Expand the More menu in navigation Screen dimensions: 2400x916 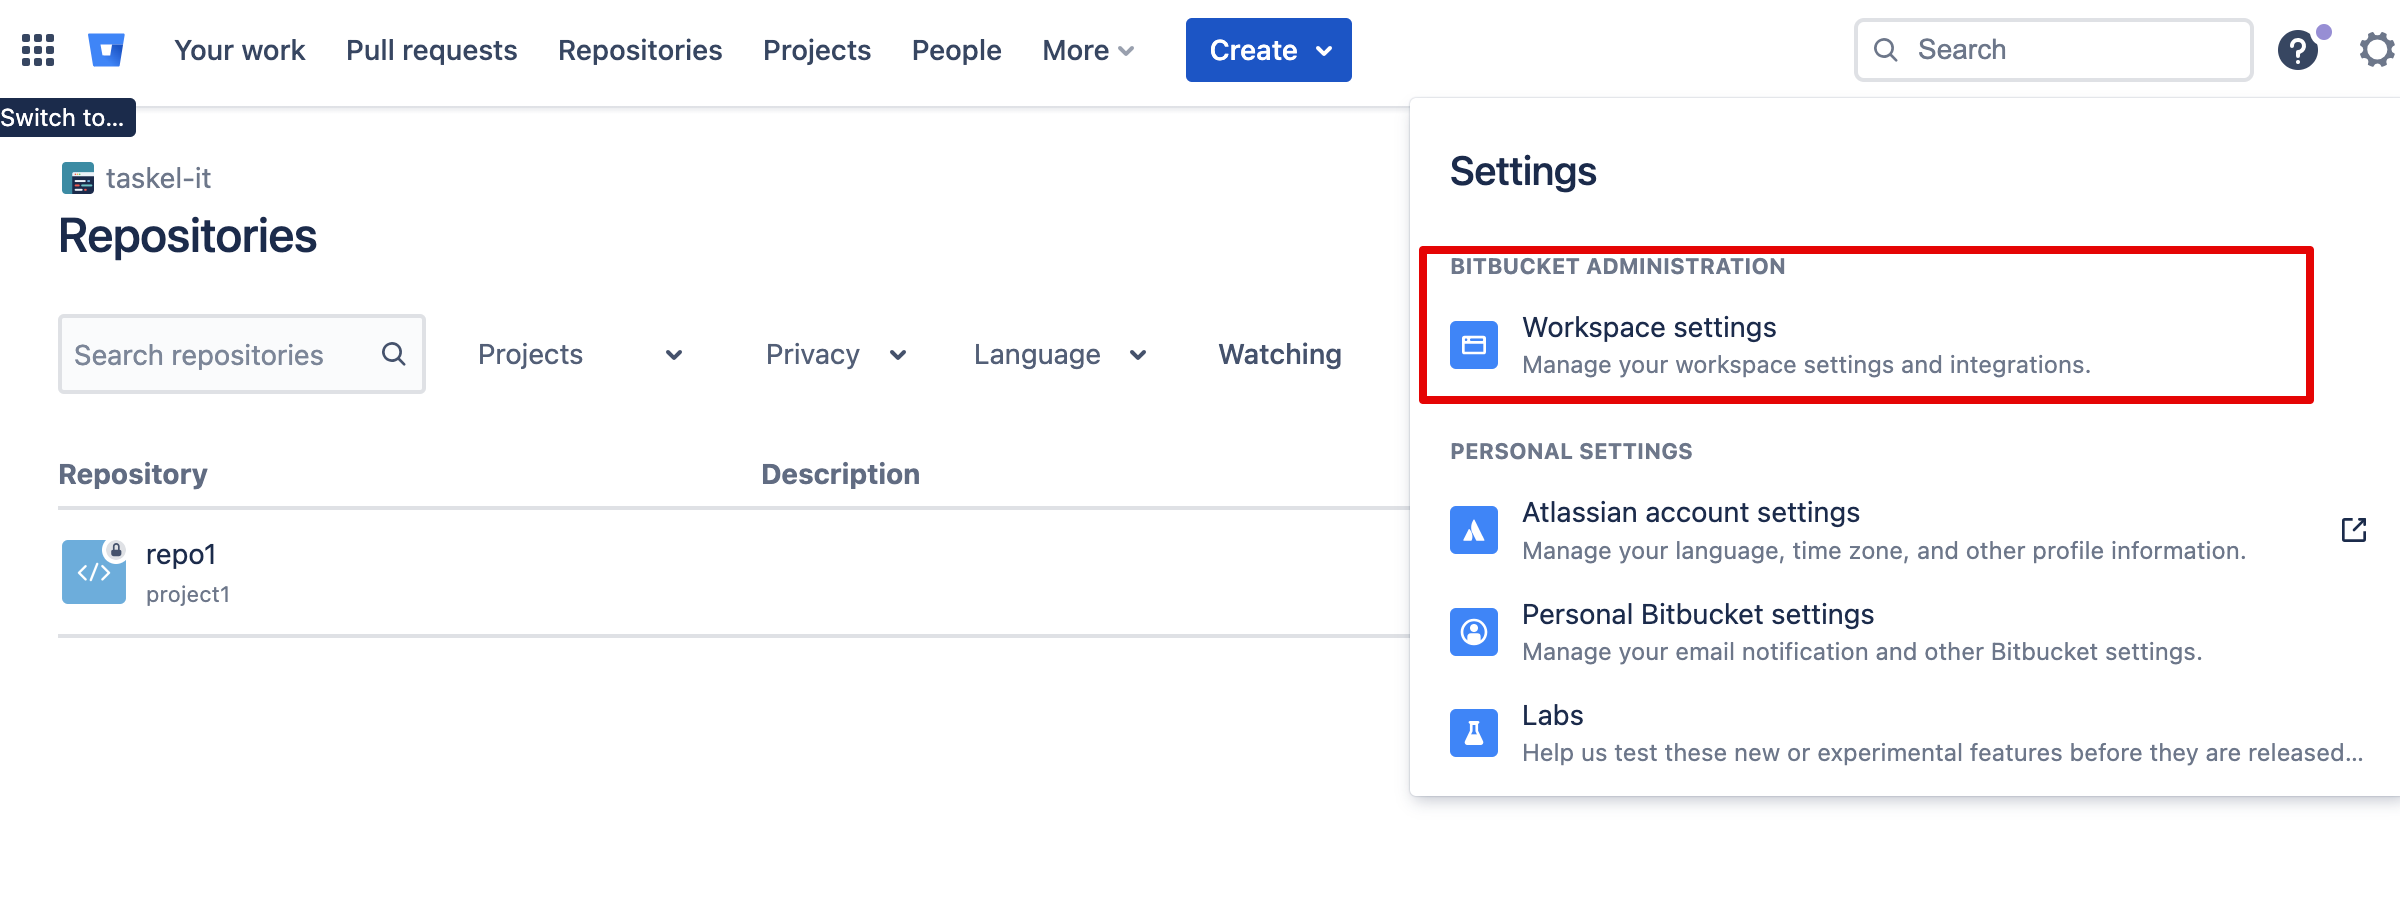click(x=1088, y=50)
